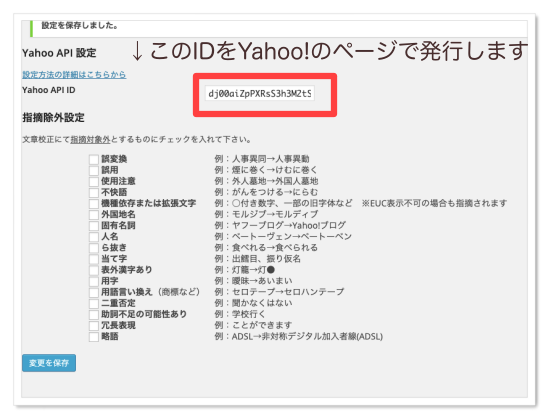Check the 誤用 exclusion checkbox
Image resolution: width=549 pixels, height=419 pixels.
93,170
